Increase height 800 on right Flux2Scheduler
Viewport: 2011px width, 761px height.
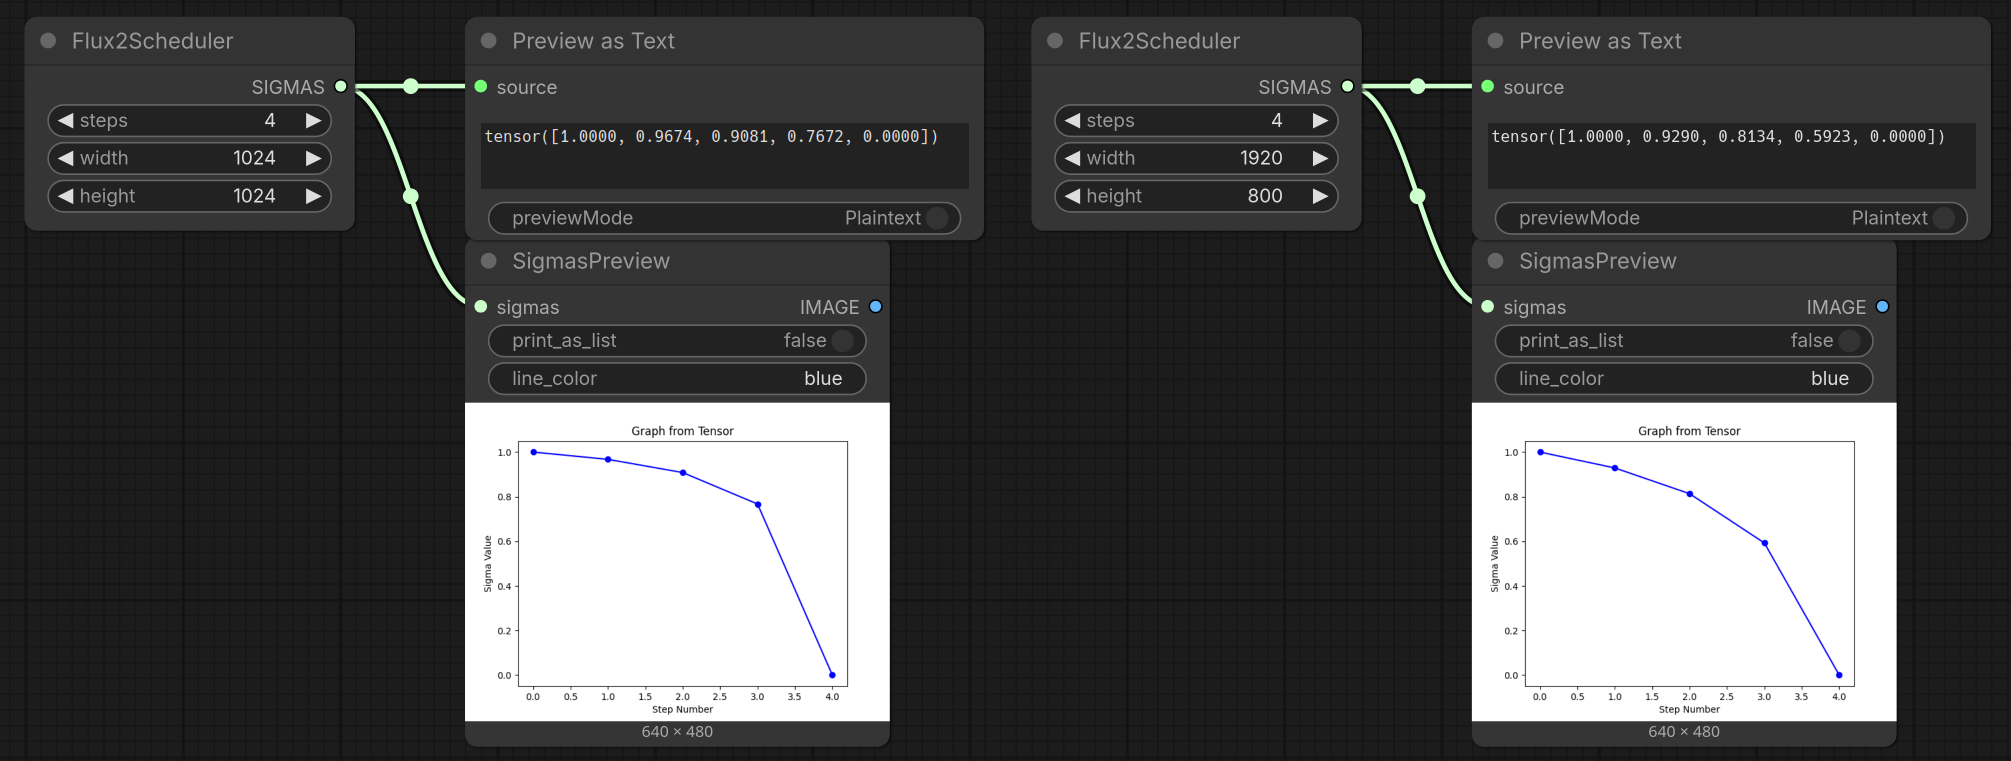1320,196
